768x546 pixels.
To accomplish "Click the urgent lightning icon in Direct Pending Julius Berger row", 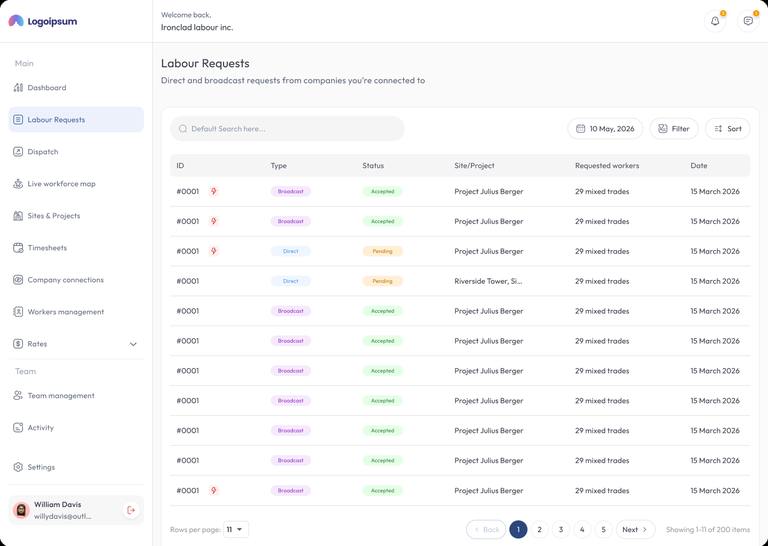I will pos(214,251).
